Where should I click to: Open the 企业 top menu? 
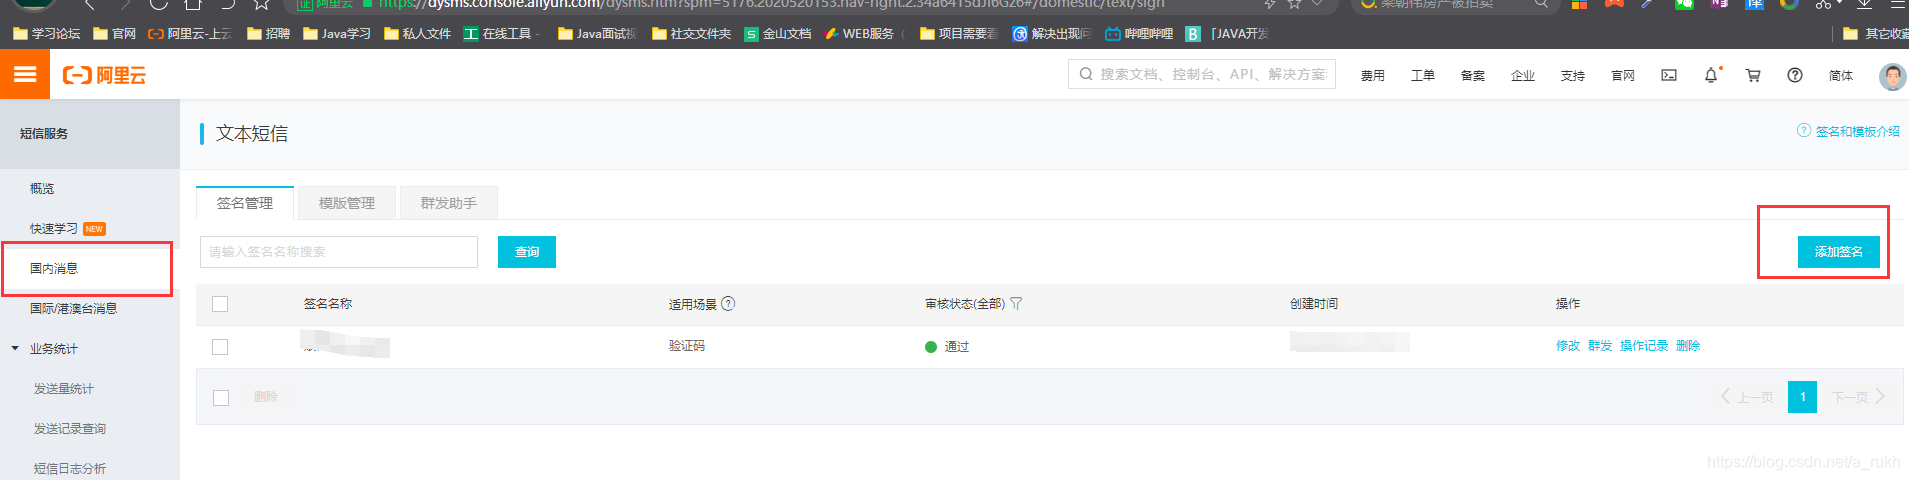click(1523, 76)
